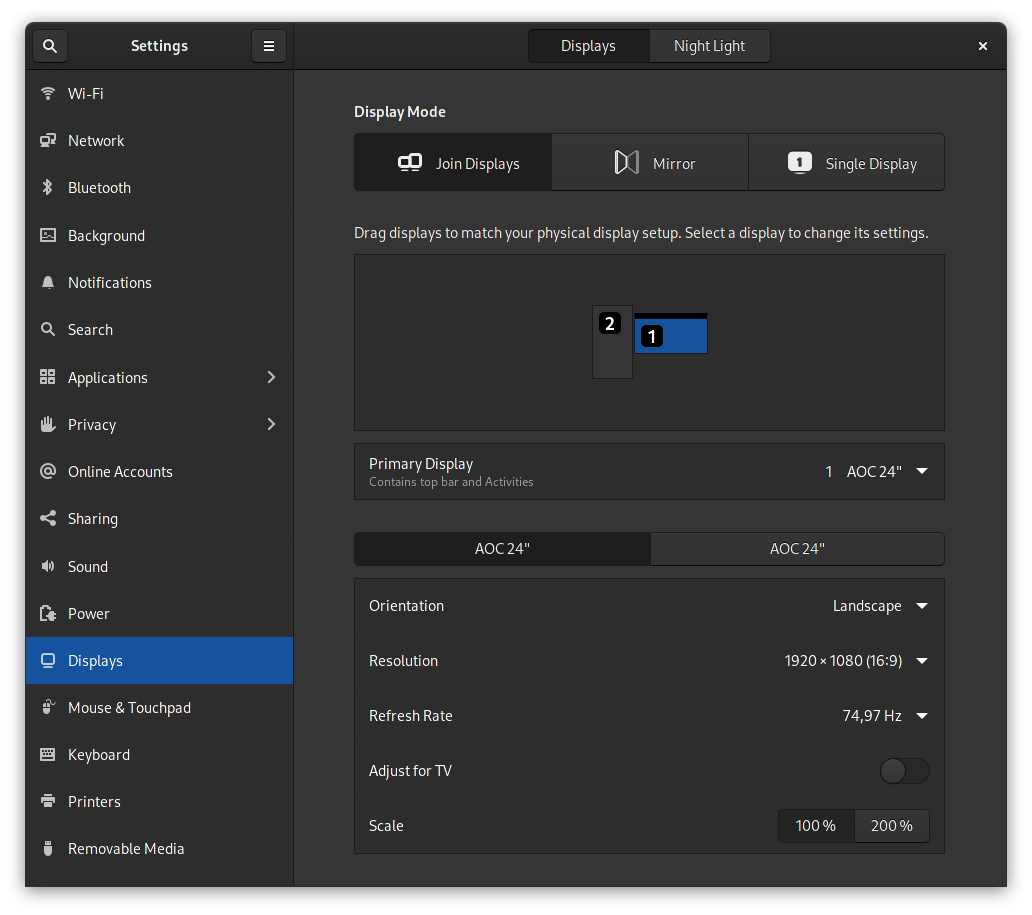Click the Wi-Fi signal icon in sidebar
The width and height of the screenshot is (1032, 915).
pos(47,93)
